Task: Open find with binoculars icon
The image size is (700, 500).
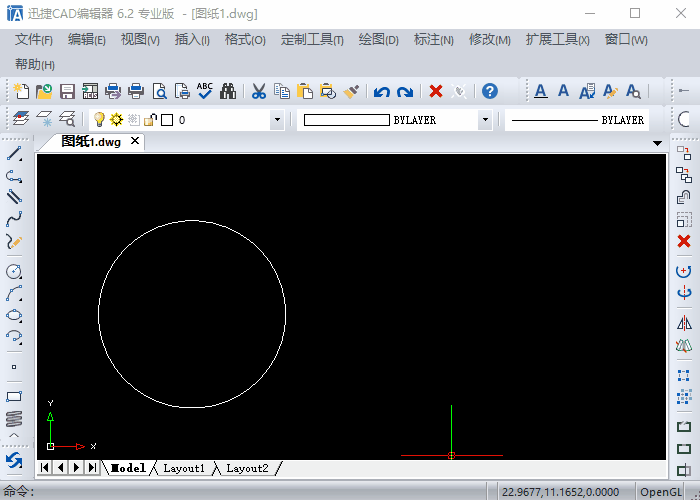Action: (x=228, y=91)
